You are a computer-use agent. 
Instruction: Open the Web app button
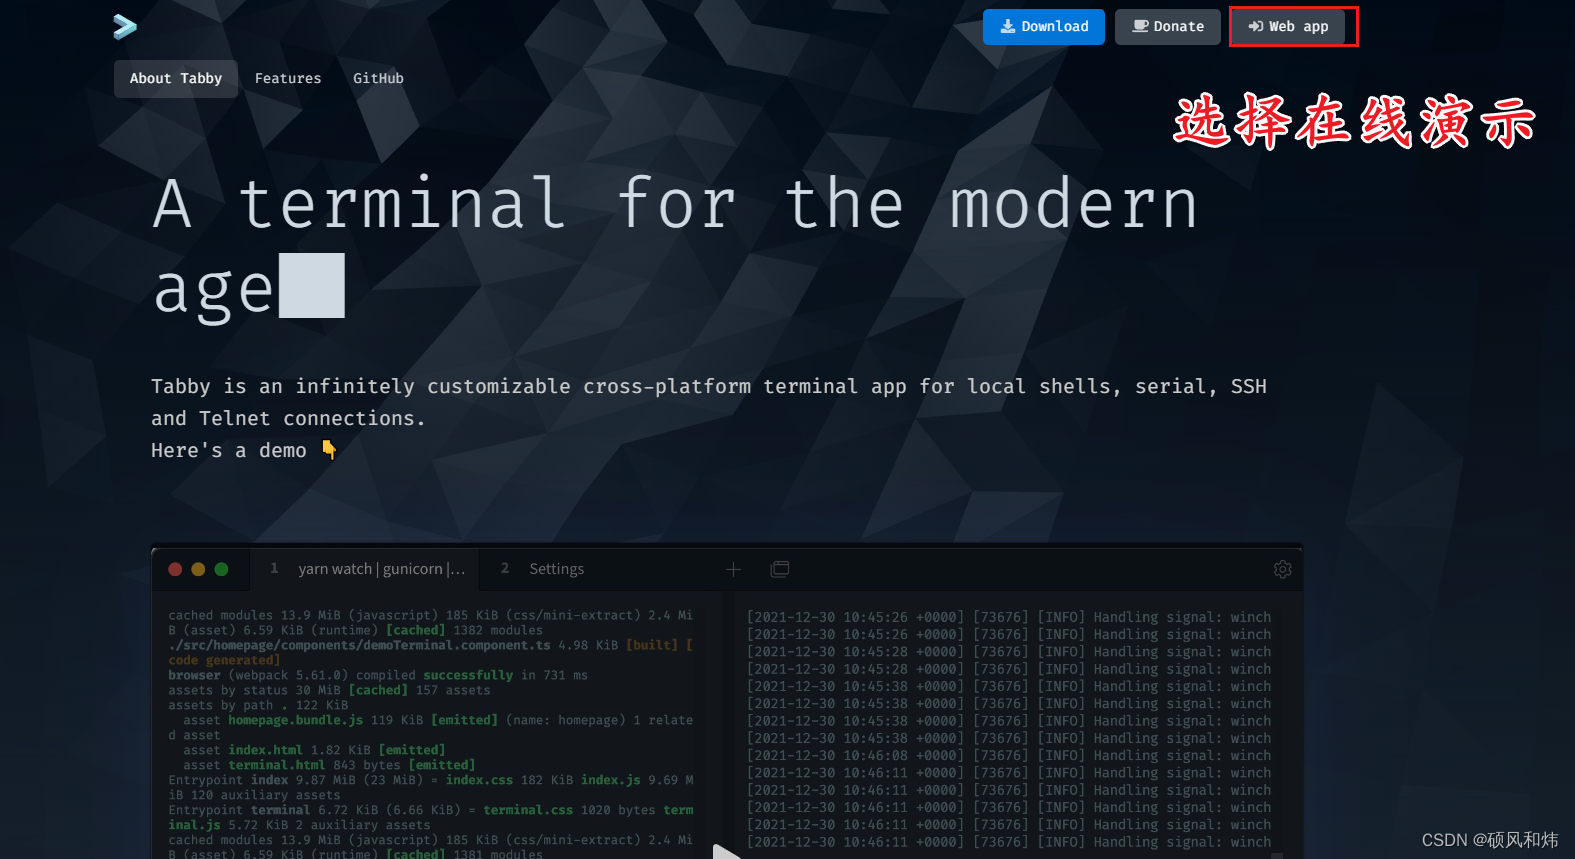coord(1288,27)
